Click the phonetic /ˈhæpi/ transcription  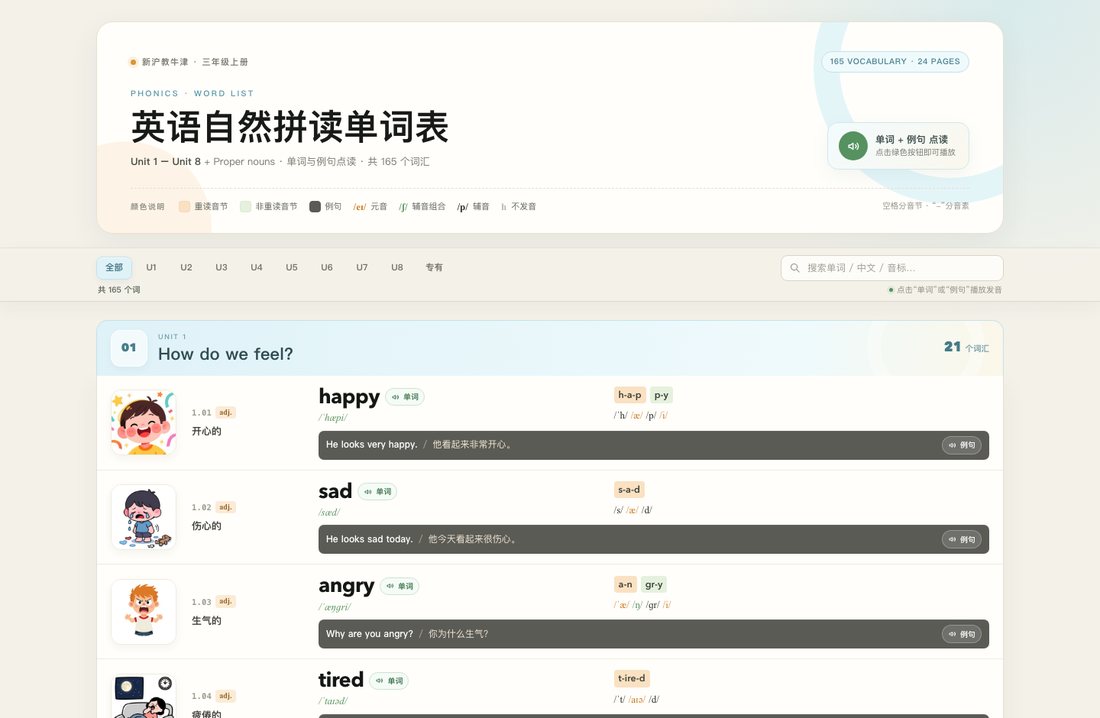point(333,418)
